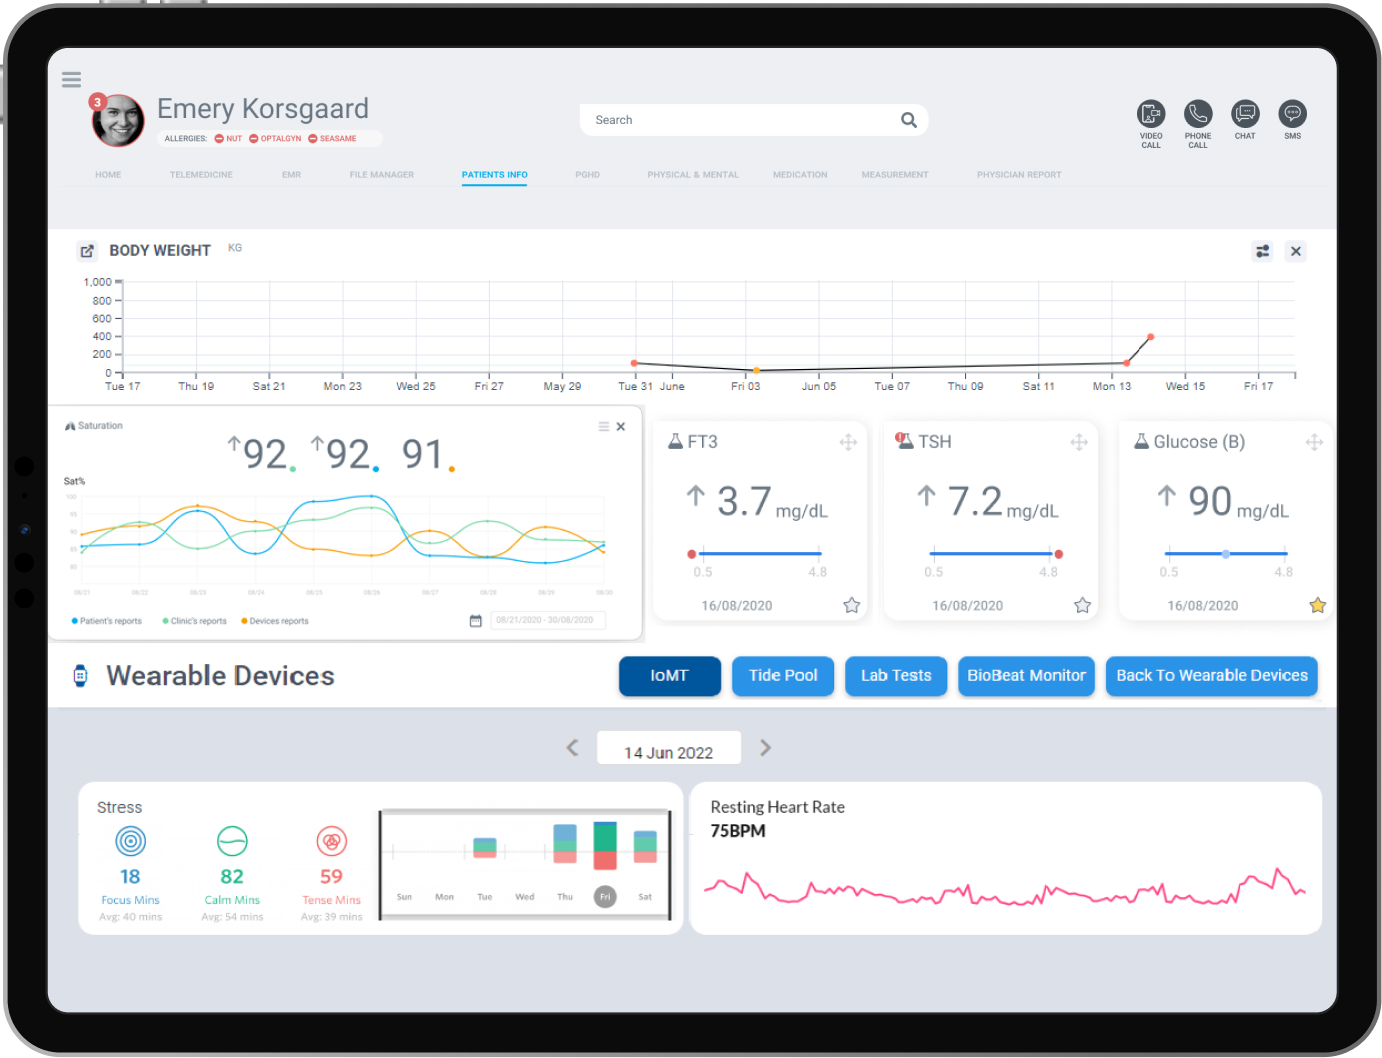
Task: Open the Saturation panel menu
Action: tap(604, 427)
